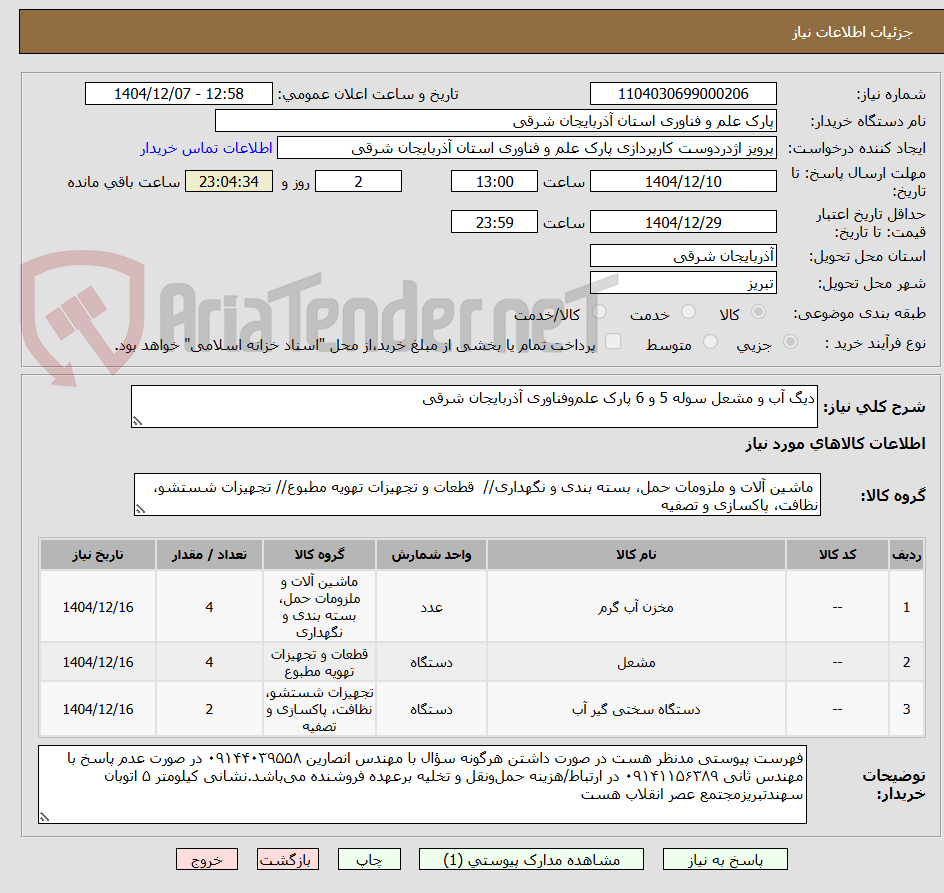Select the کالا radio button
Image resolution: width=944 pixels, height=893 pixels.
point(759,312)
